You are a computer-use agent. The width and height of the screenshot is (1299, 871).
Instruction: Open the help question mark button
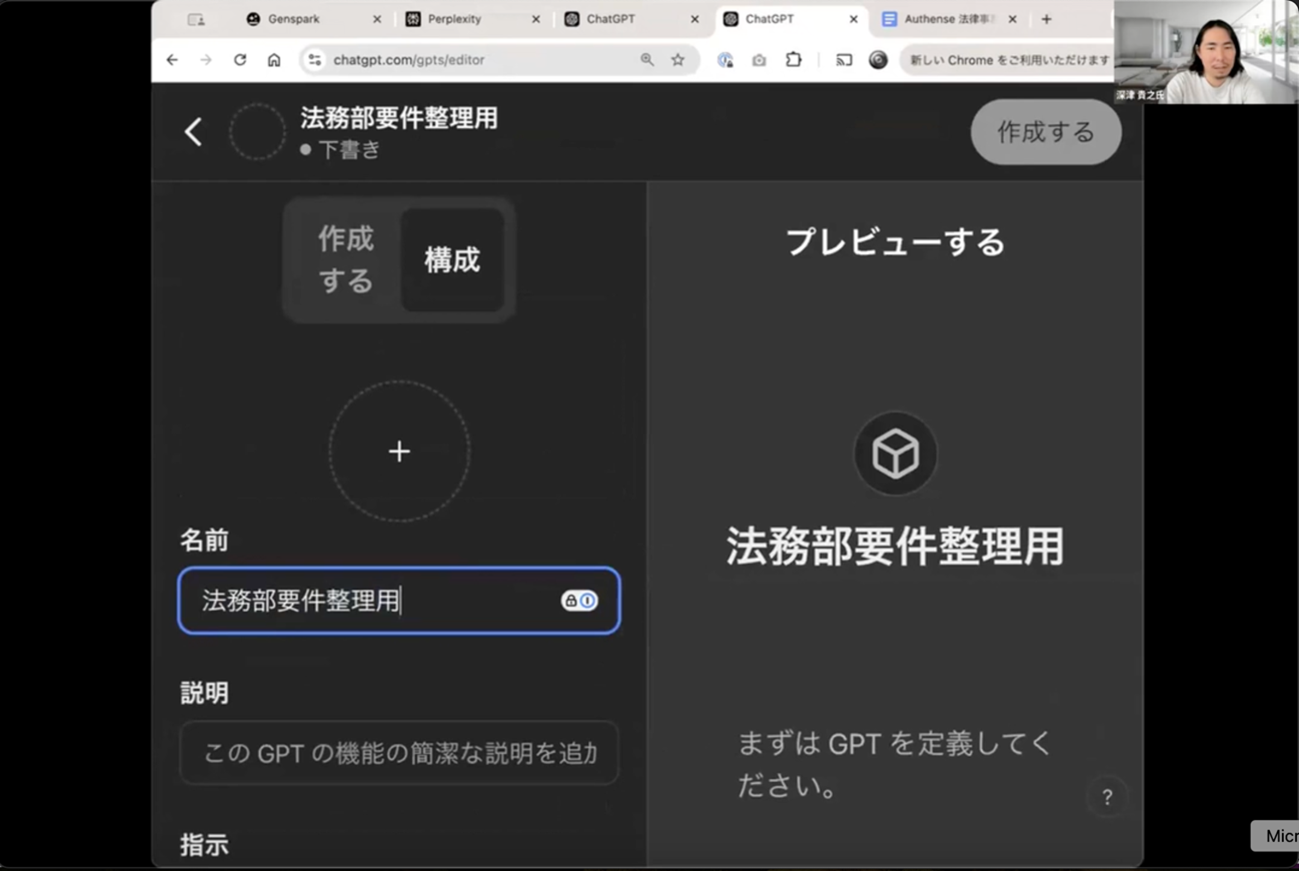point(1107,797)
